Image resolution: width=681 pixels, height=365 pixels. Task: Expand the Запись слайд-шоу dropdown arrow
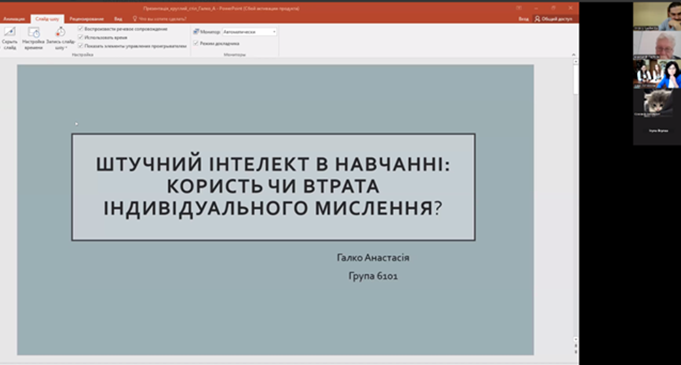[66, 48]
